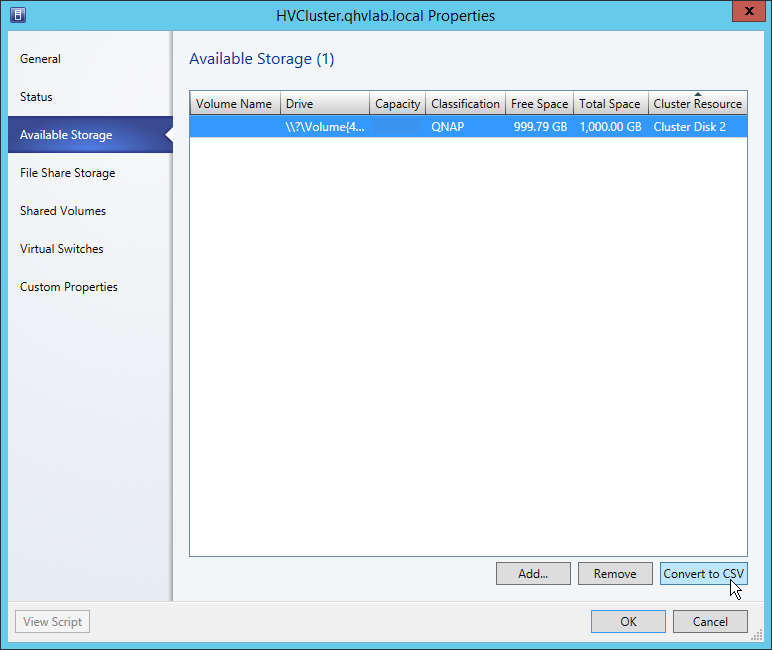This screenshot has height=650, width=772.
Task: Sort by Volume Name column
Action: pyautogui.click(x=234, y=104)
